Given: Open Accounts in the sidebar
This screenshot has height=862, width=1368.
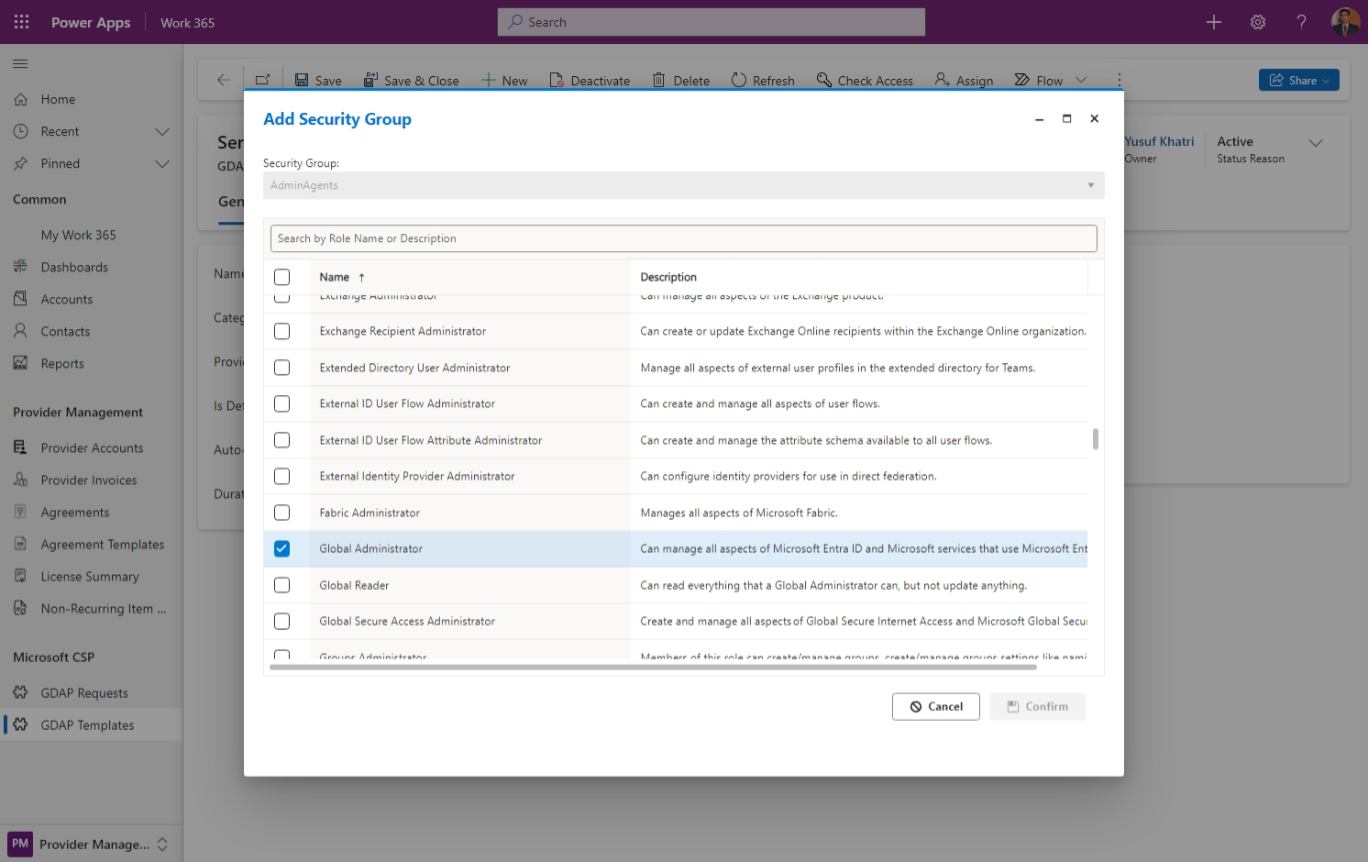Looking at the screenshot, I should pos(66,299).
